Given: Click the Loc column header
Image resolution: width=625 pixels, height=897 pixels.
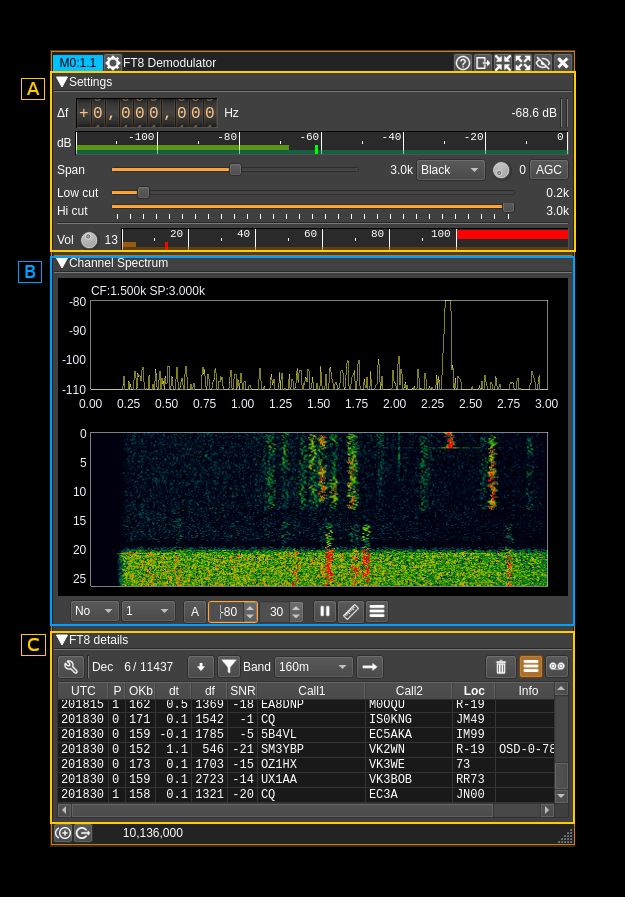Looking at the screenshot, I should pyautogui.click(x=474, y=690).
